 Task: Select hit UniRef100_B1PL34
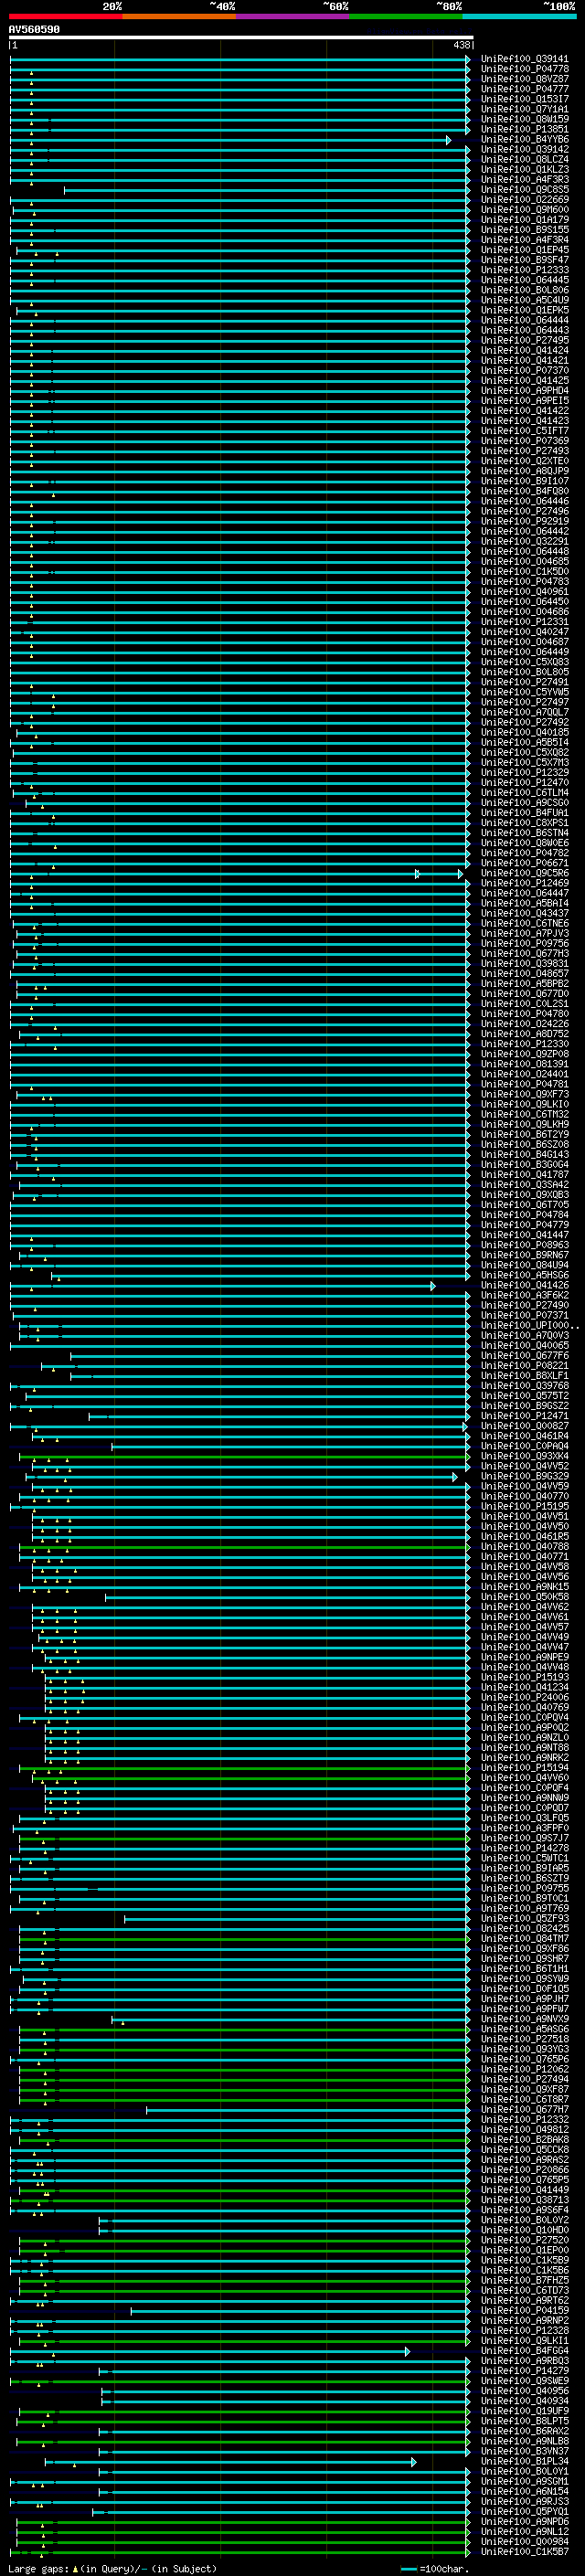tap(524, 2461)
